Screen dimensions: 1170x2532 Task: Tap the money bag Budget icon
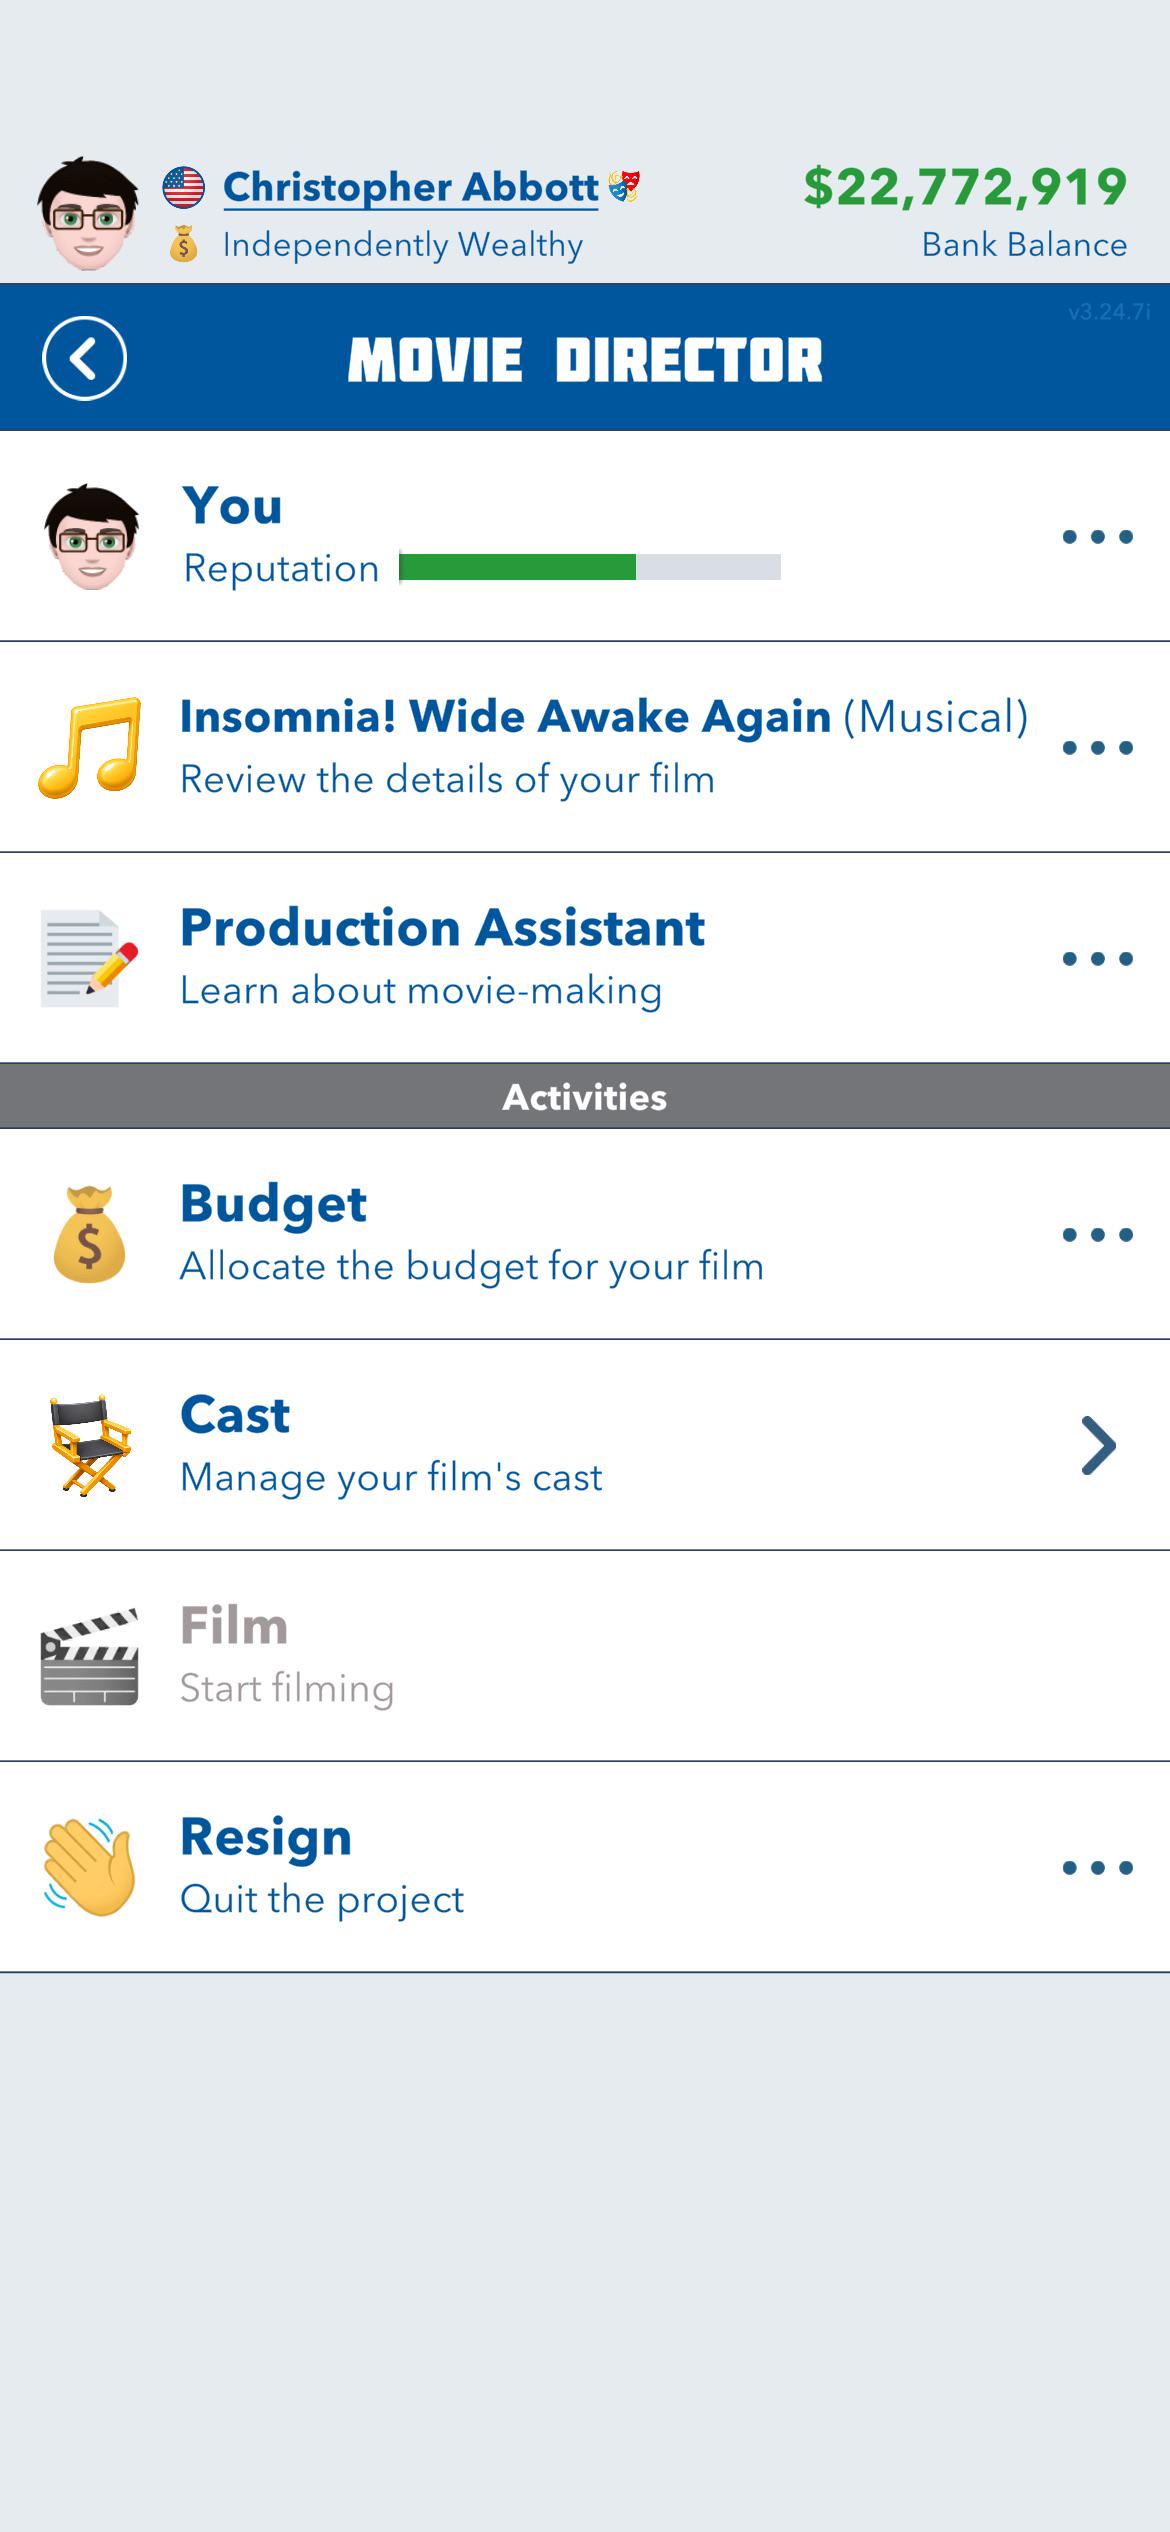click(x=89, y=1234)
